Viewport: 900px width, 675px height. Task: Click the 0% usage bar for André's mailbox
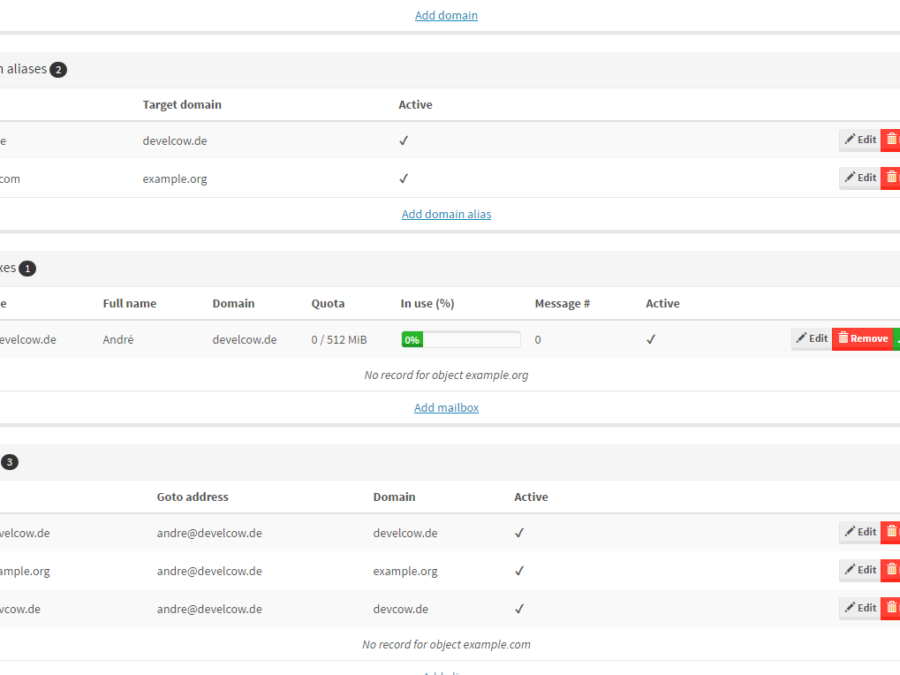(460, 340)
